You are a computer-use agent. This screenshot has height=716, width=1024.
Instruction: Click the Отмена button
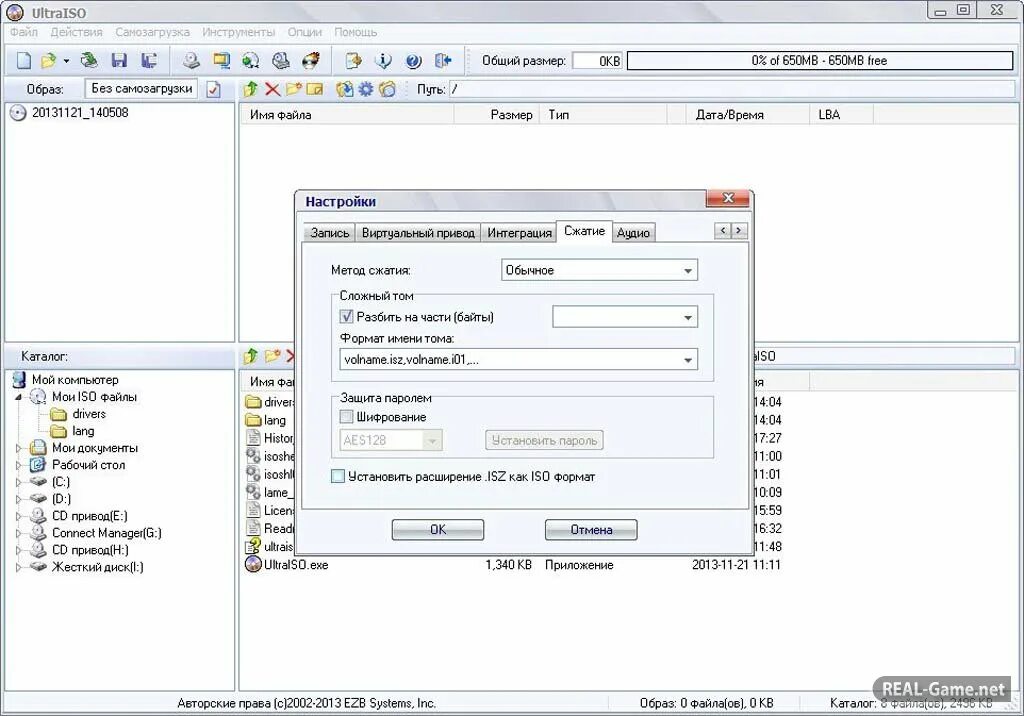click(591, 530)
